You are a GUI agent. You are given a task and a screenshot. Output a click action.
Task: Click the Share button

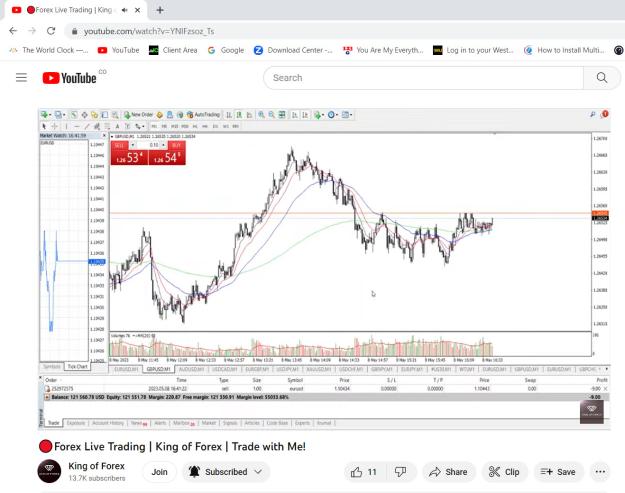point(448,472)
